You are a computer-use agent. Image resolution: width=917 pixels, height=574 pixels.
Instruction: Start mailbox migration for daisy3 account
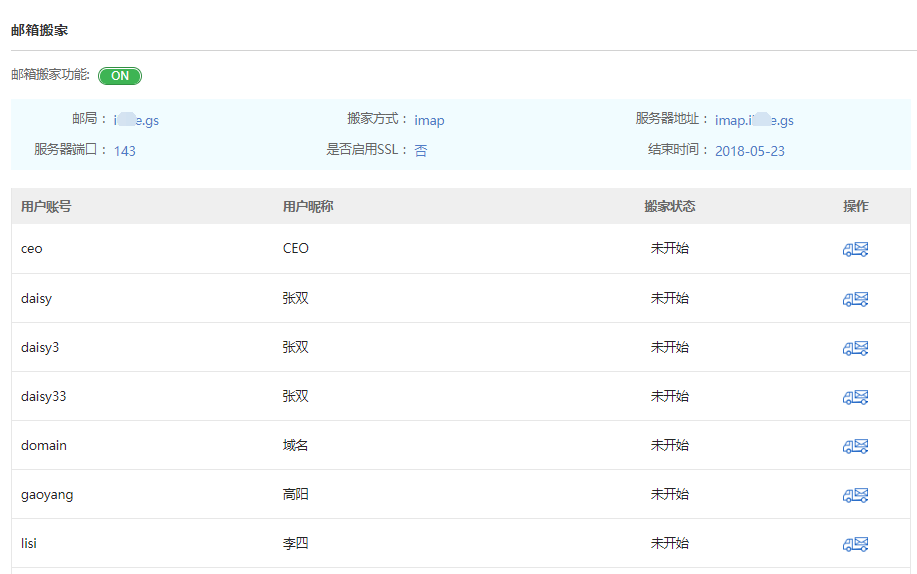(x=855, y=347)
